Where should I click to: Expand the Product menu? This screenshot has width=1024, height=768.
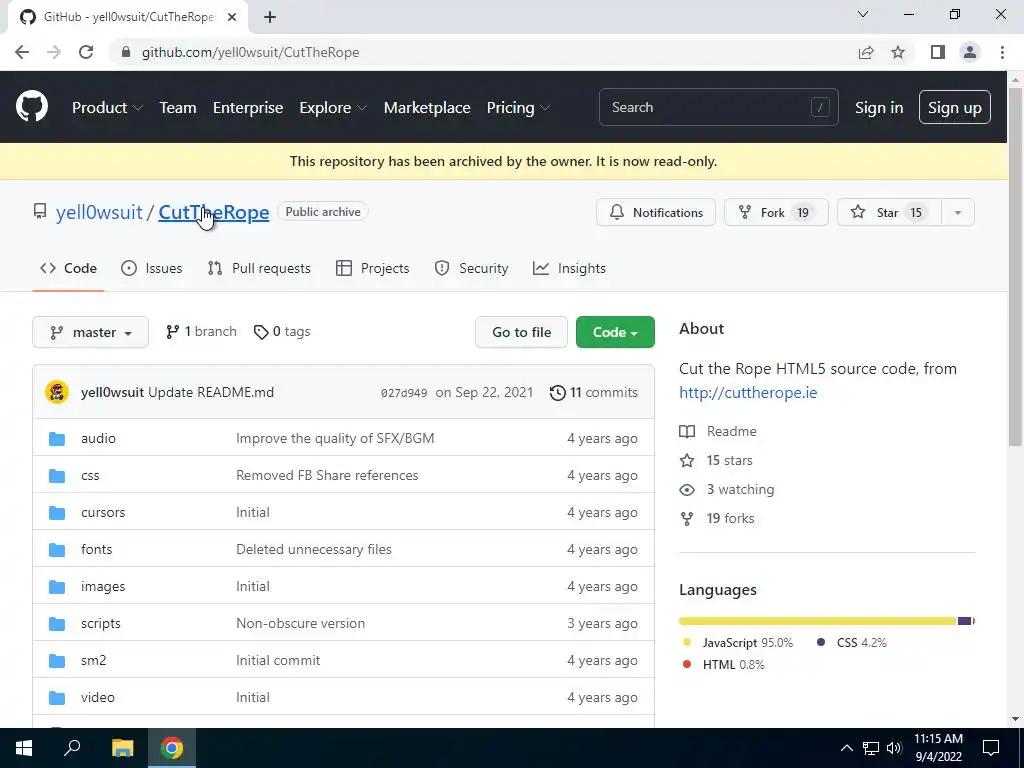click(x=107, y=108)
